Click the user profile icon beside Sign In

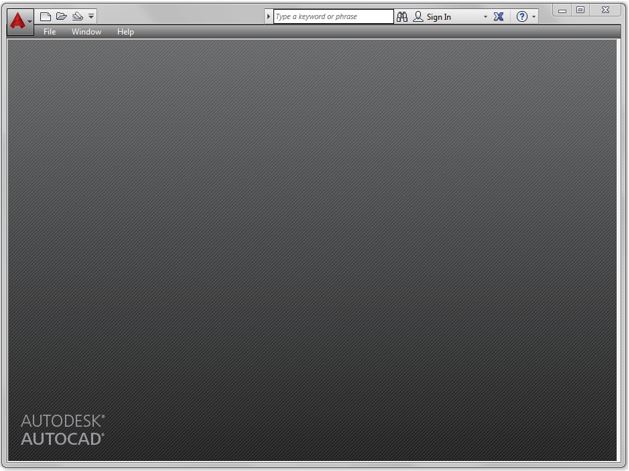pyautogui.click(x=418, y=17)
